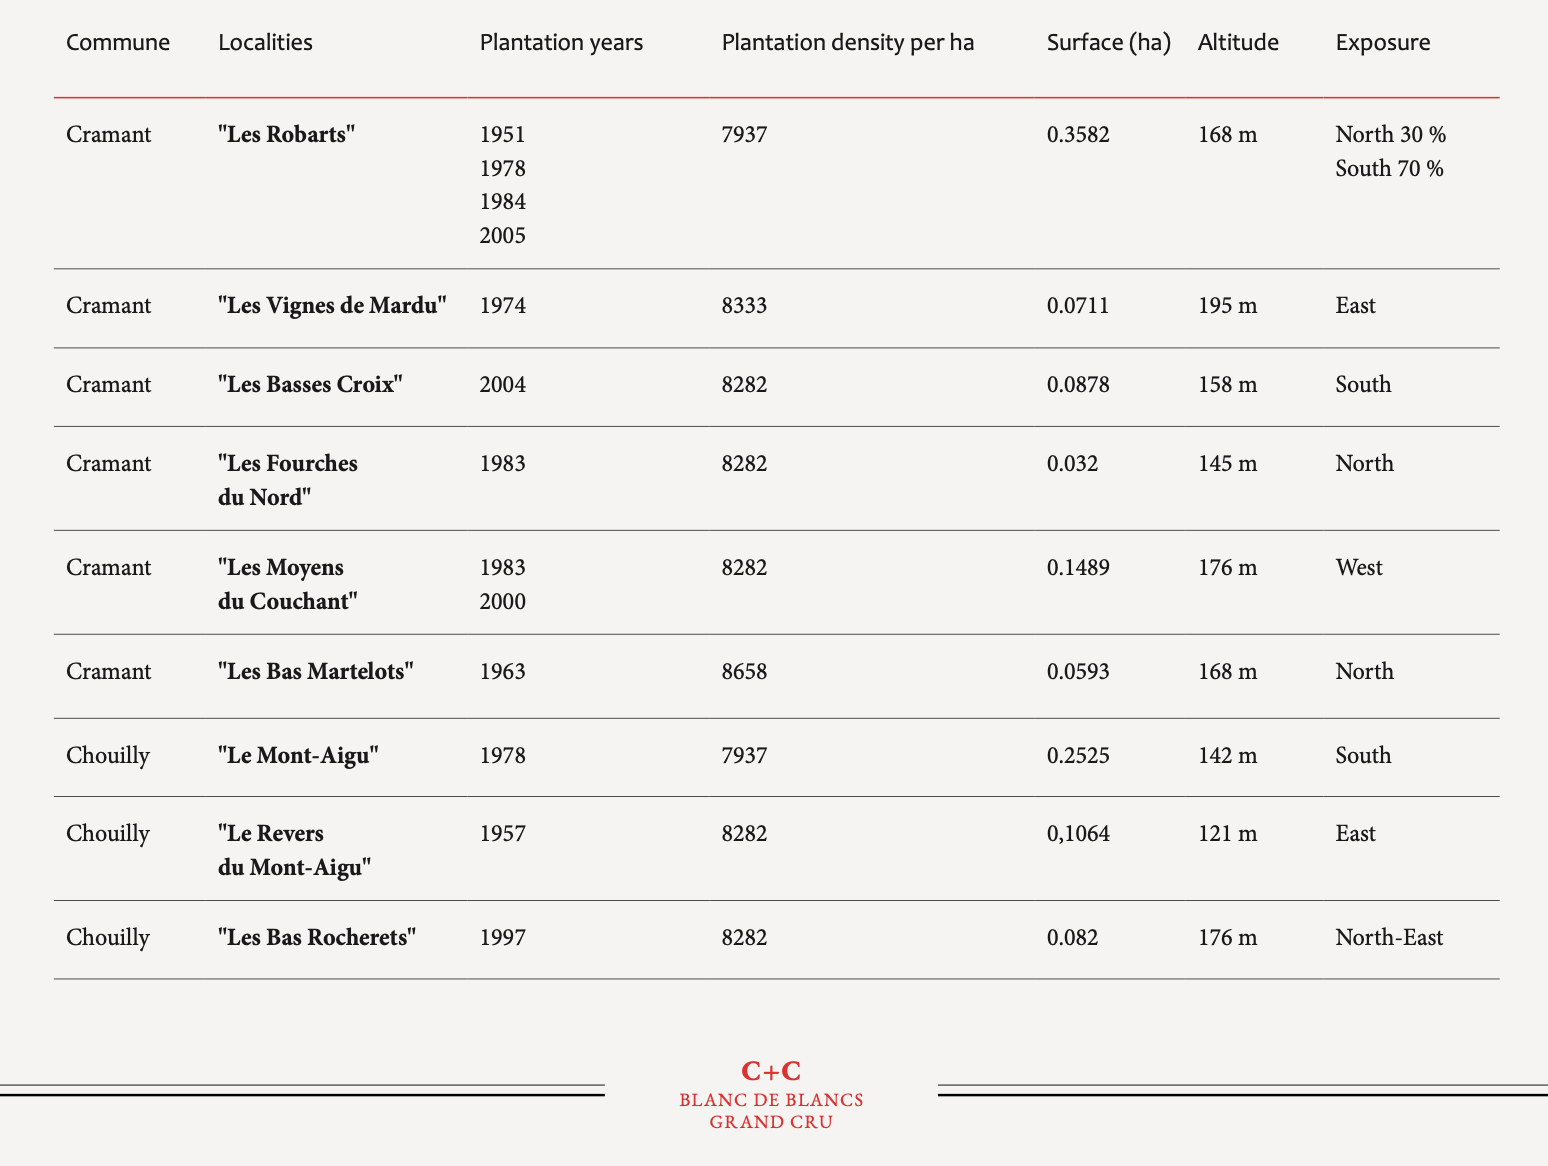The width and height of the screenshot is (1548, 1166).
Task: Click the 0.3582 surface value
Action: pyautogui.click(x=1078, y=134)
